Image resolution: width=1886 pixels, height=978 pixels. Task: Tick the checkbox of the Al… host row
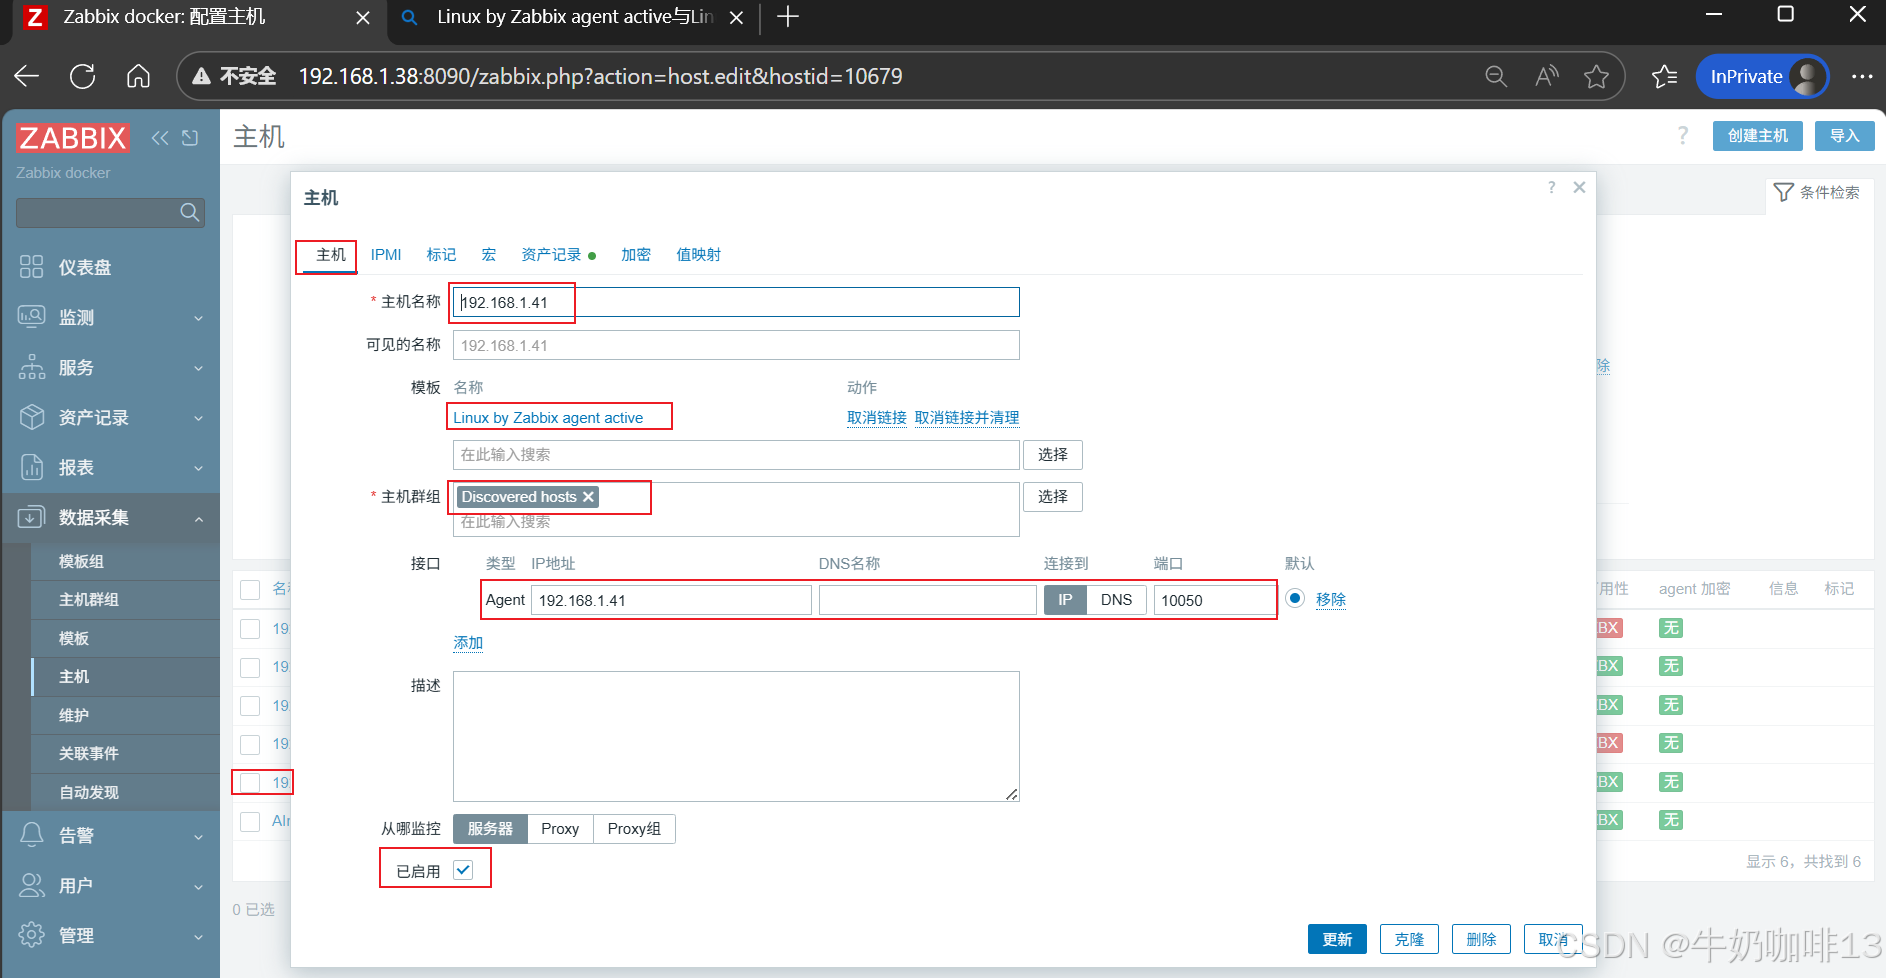point(251,821)
